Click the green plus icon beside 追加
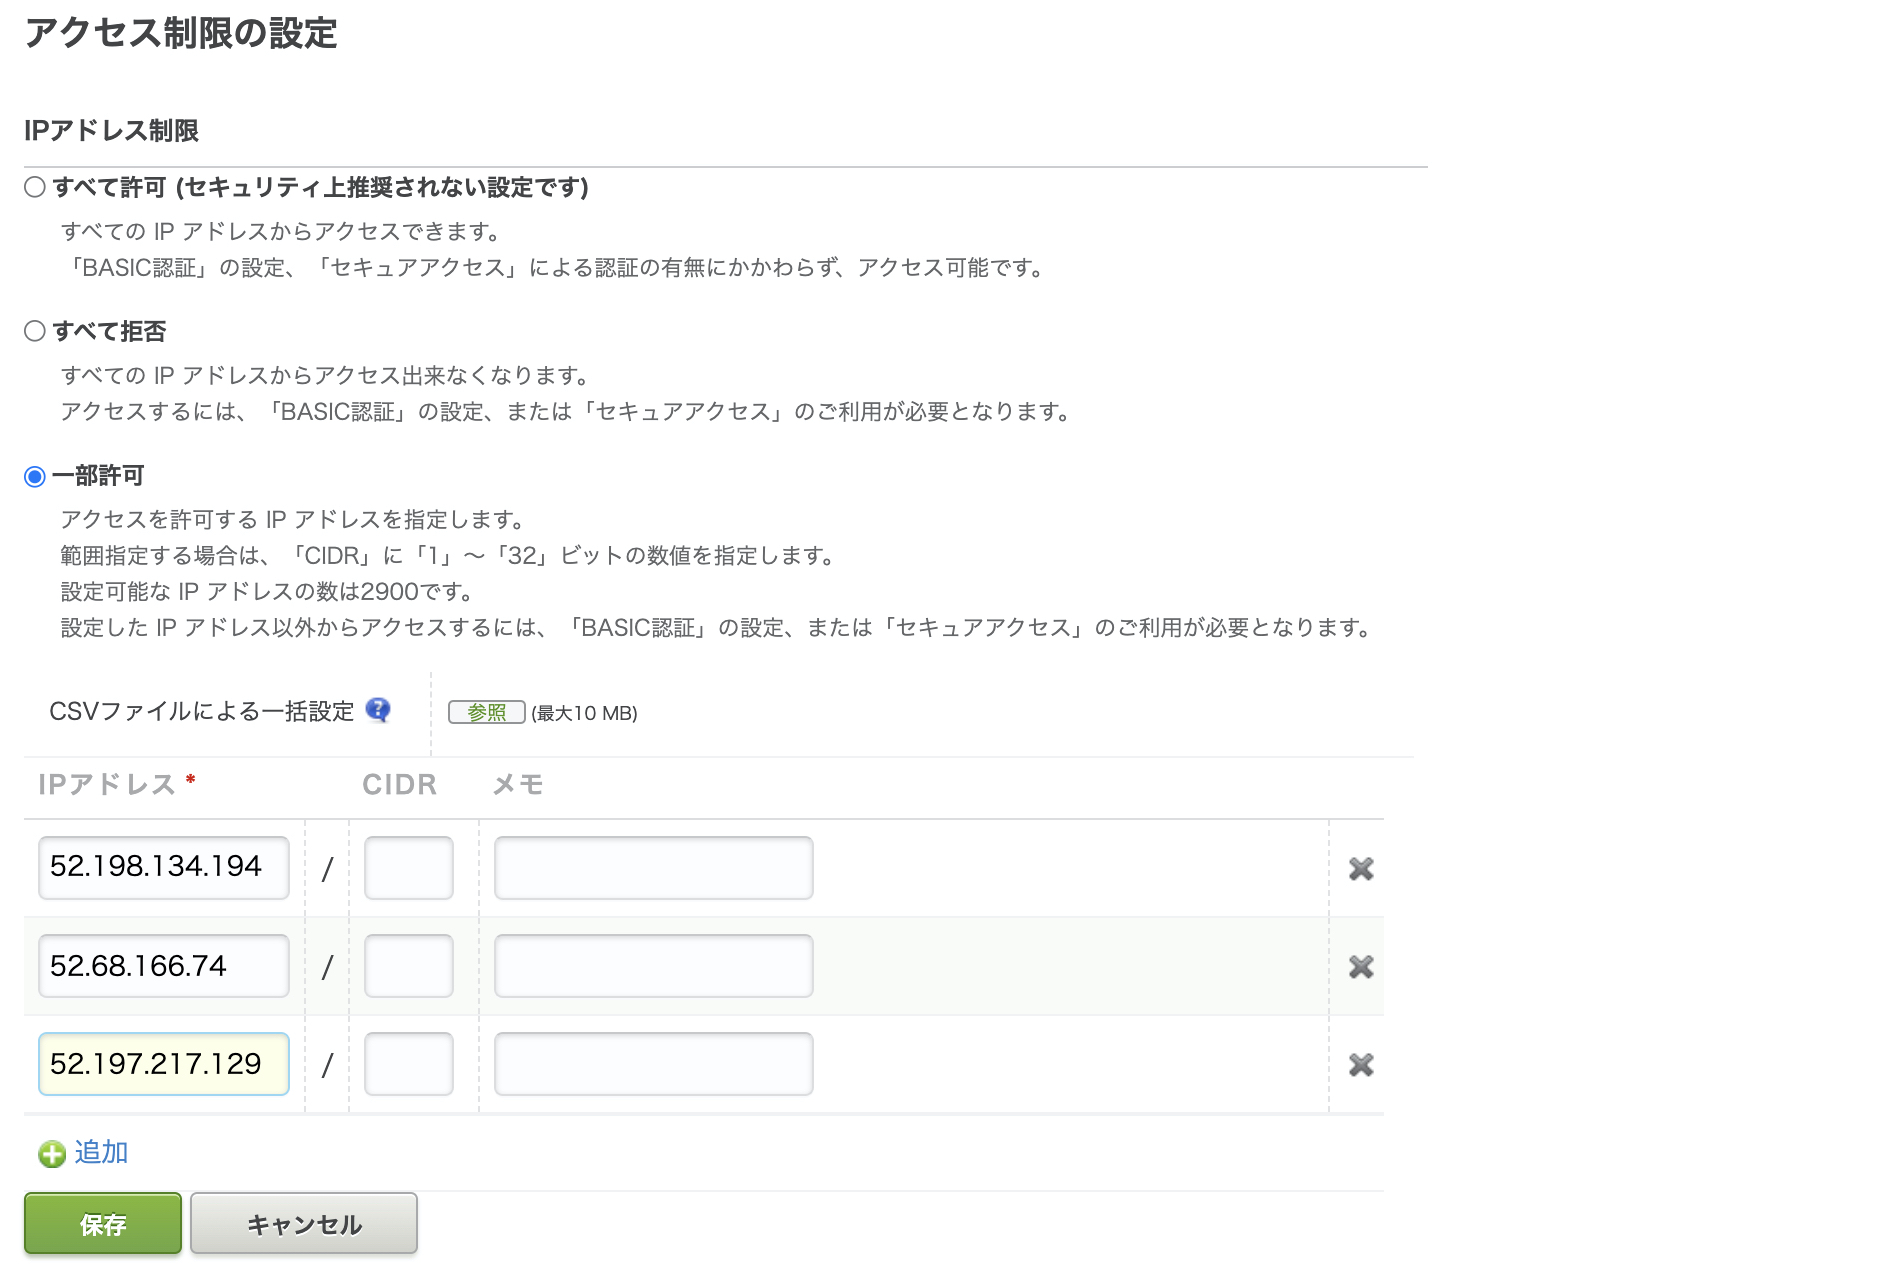This screenshot has height=1280, width=1890. (52, 1154)
